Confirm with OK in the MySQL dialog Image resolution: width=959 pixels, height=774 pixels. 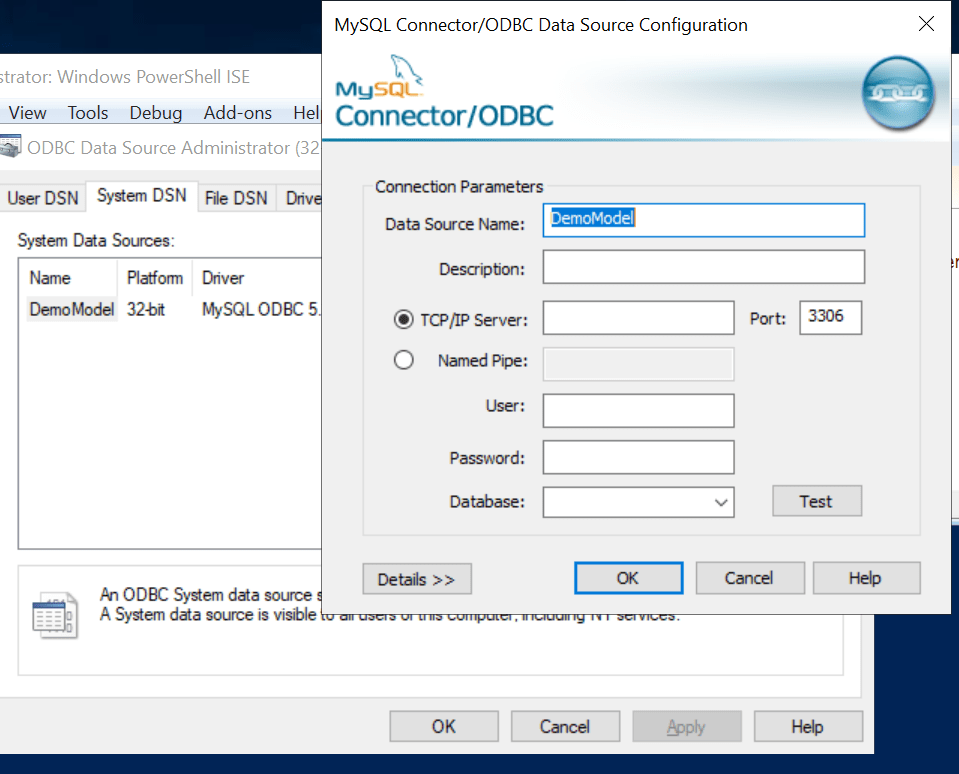click(x=628, y=577)
